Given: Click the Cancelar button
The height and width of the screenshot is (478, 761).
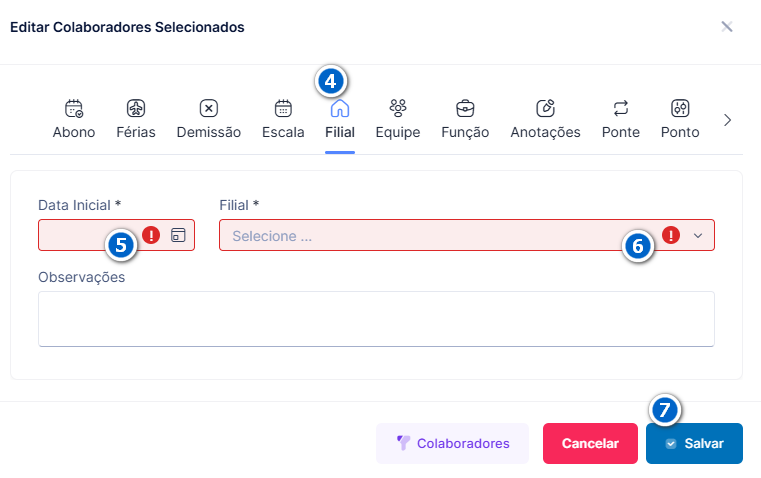Looking at the screenshot, I should pos(590,444).
